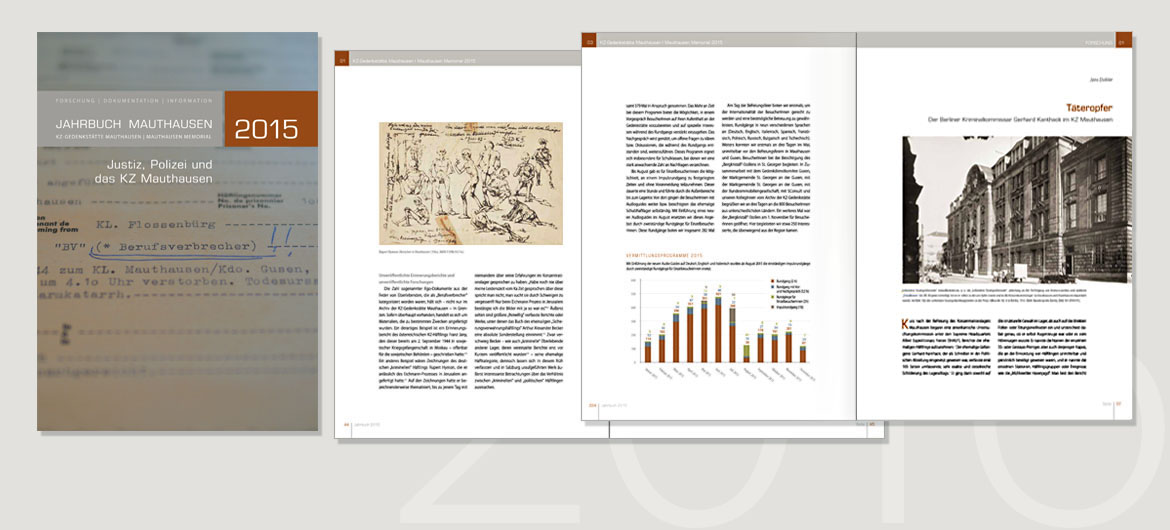Click the underlined "Berufsverbrecher" text on cover
This screenshot has height=530, width=1170.
tap(176, 245)
